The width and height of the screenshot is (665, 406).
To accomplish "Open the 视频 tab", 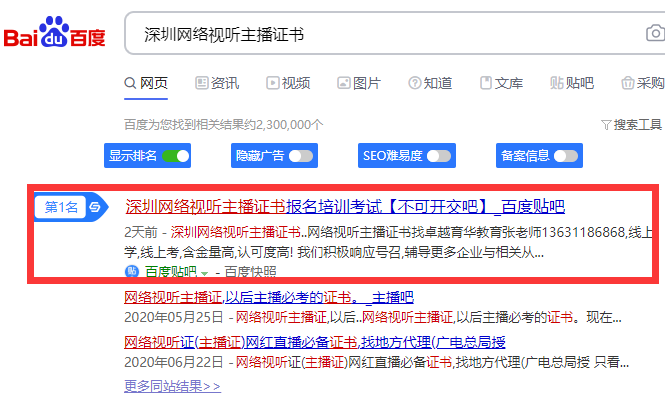I will pyautogui.click(x=288, y=83).
